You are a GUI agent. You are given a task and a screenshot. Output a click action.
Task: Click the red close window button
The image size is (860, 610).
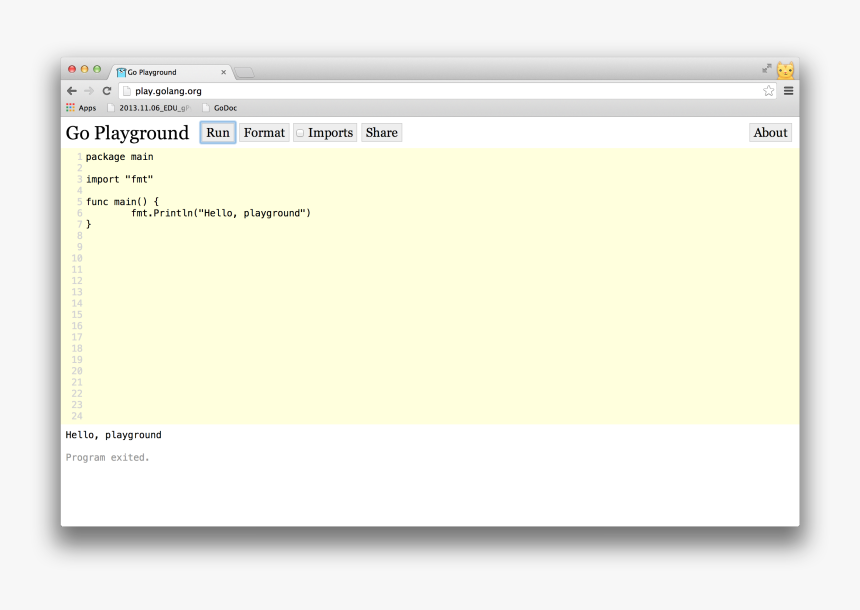pos(72,69)
